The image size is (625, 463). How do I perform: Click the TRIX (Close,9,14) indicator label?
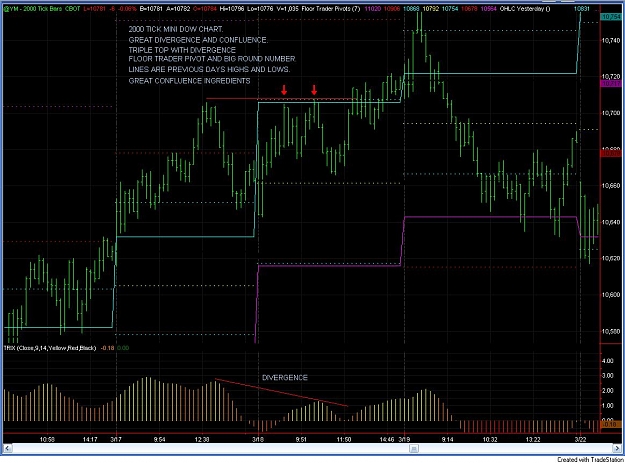pyautogui.click(x=50, y=348)
